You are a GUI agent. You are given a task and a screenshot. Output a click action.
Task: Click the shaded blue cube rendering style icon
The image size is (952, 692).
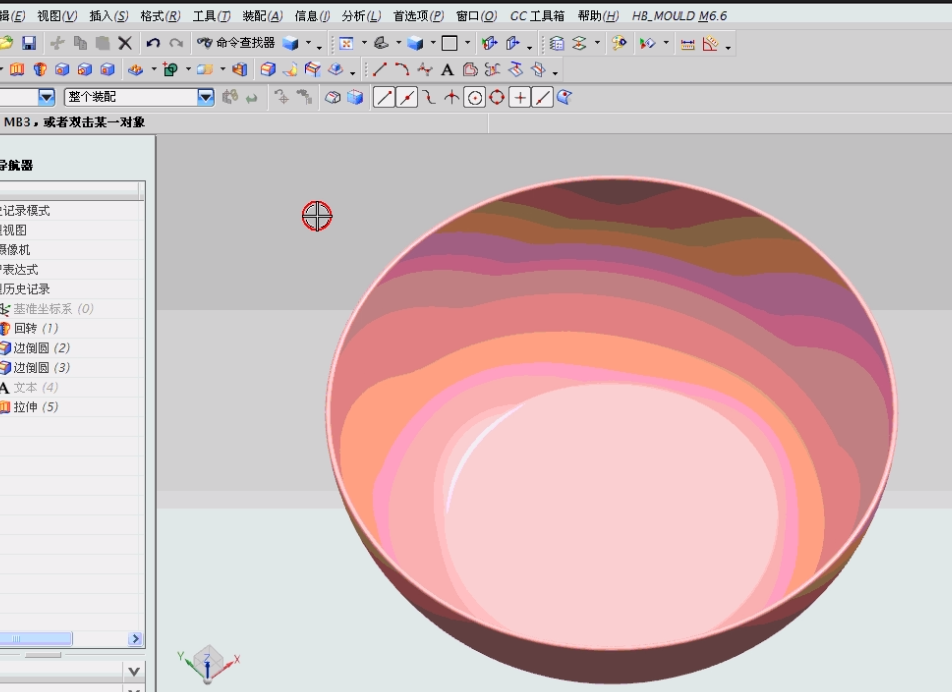(415, 43)
